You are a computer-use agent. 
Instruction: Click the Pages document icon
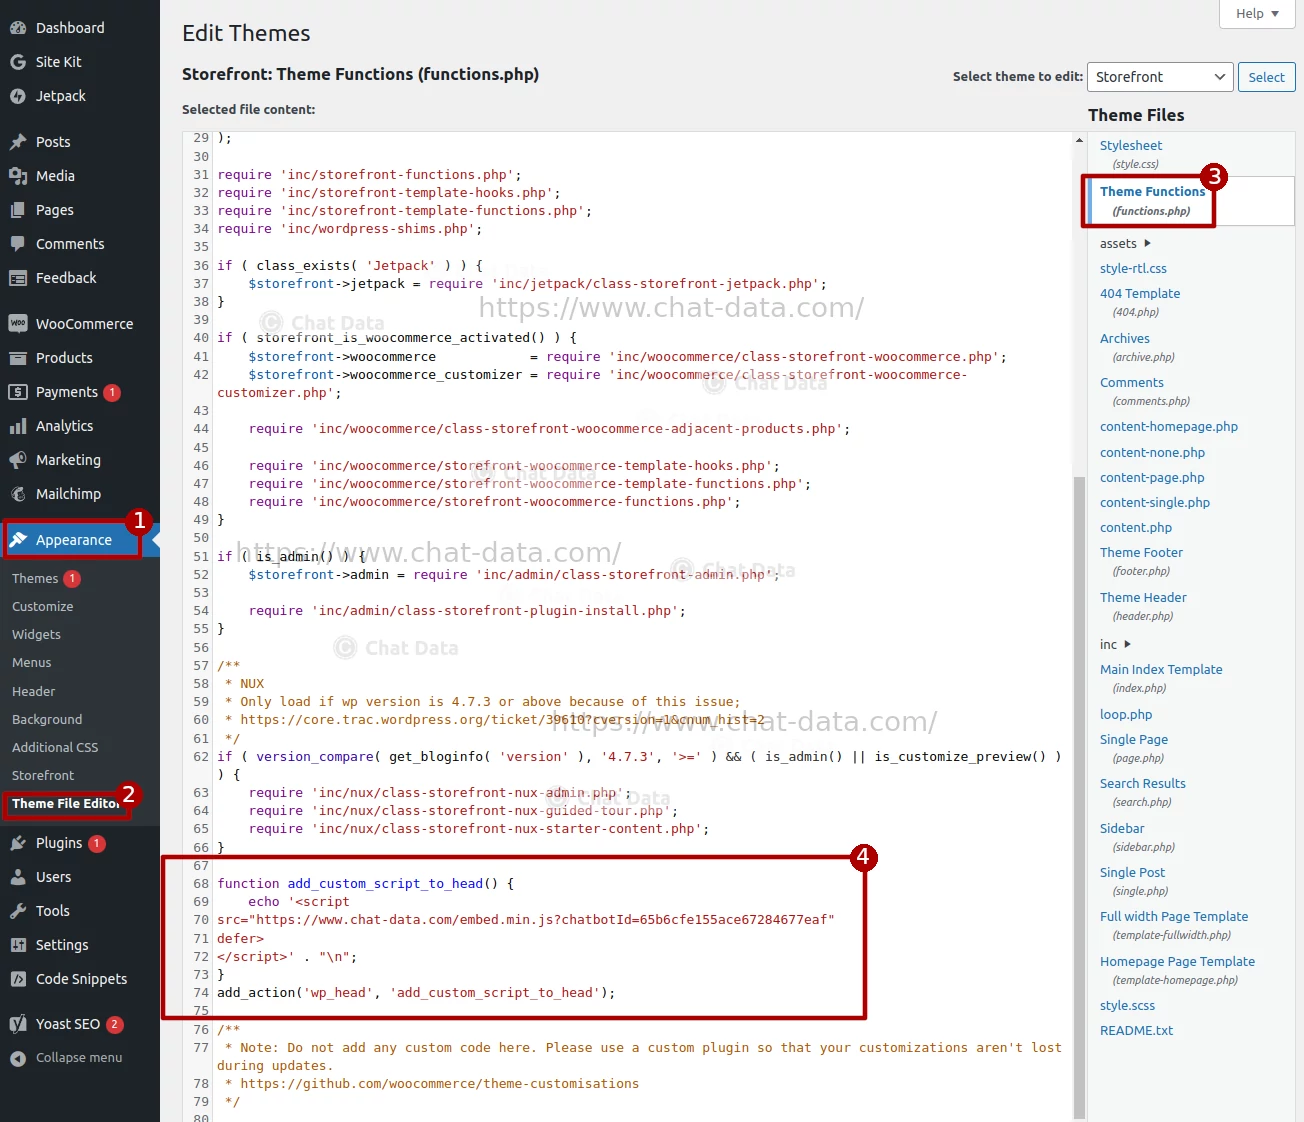pyautogui.click(x=18, y=210)
